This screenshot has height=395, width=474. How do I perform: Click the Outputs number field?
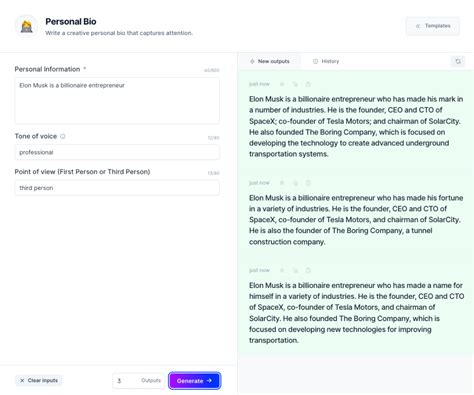point(138,381)
